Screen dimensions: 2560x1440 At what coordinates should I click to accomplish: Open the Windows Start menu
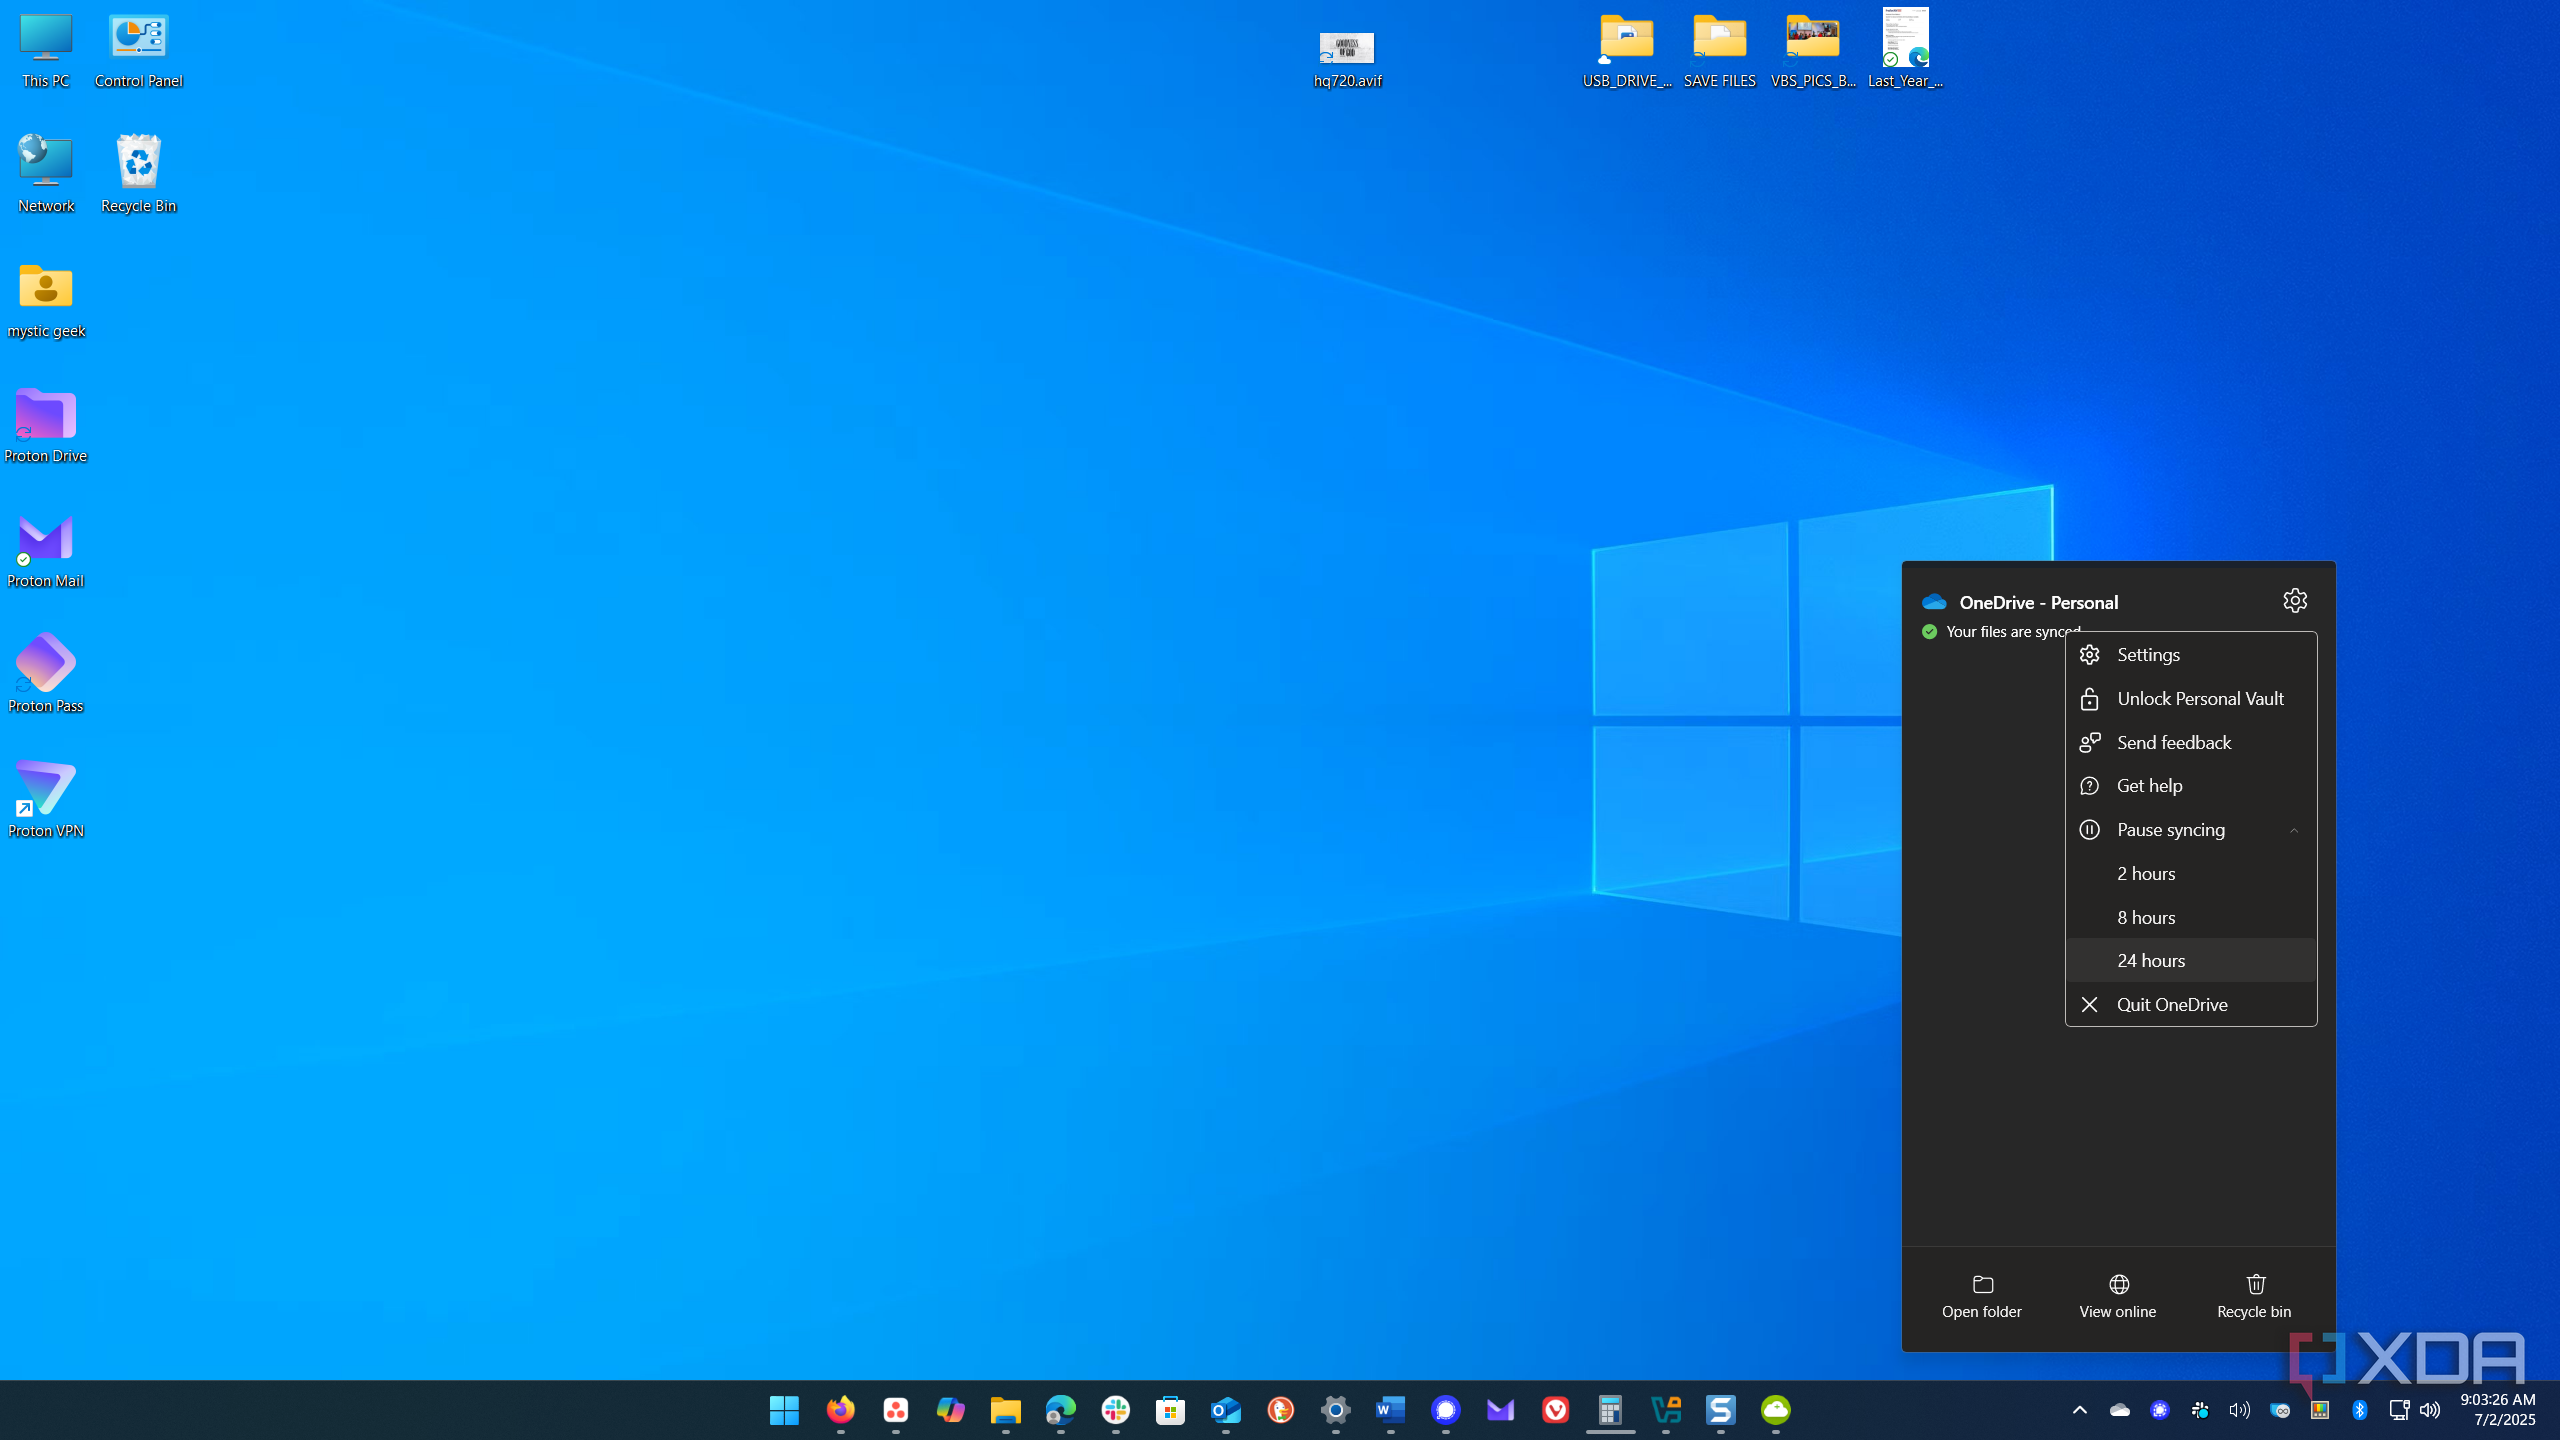point(785,1410)
